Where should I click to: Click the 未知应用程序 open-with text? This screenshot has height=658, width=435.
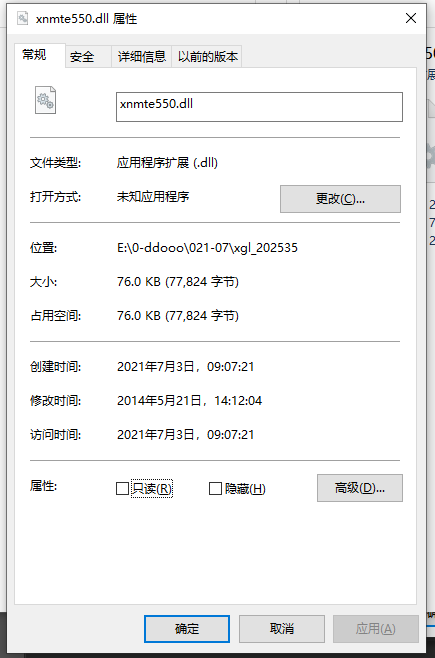coord(153,196)
